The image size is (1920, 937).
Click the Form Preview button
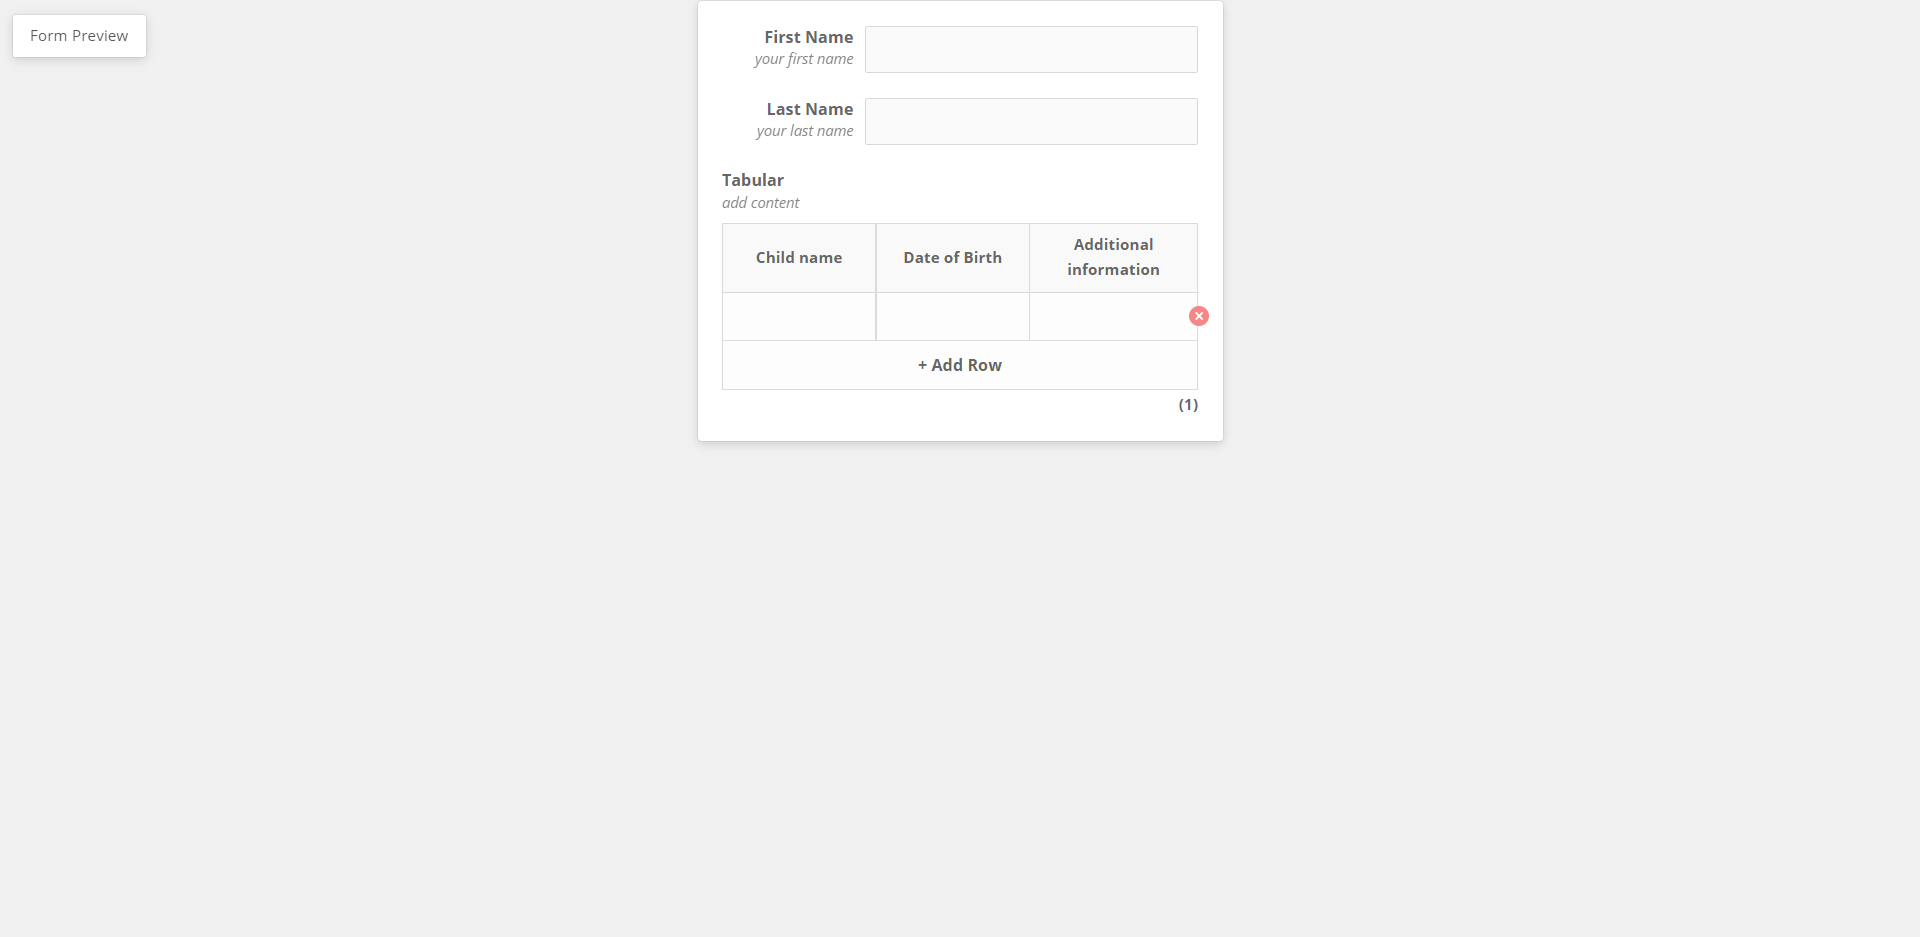click(79, 36)
